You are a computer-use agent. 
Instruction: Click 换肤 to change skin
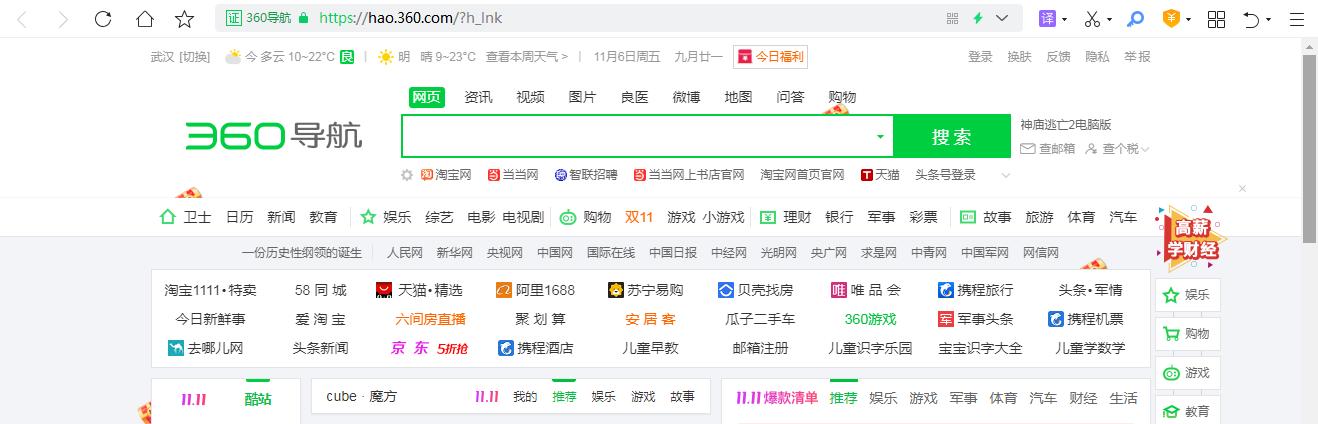pyautogui.click(x=1019, y=57)
